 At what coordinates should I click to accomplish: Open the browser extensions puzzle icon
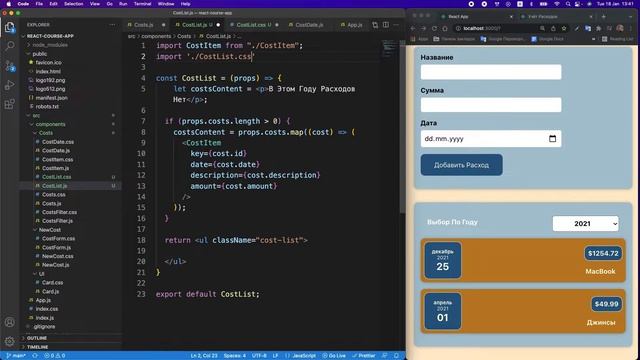click(599, 28)
